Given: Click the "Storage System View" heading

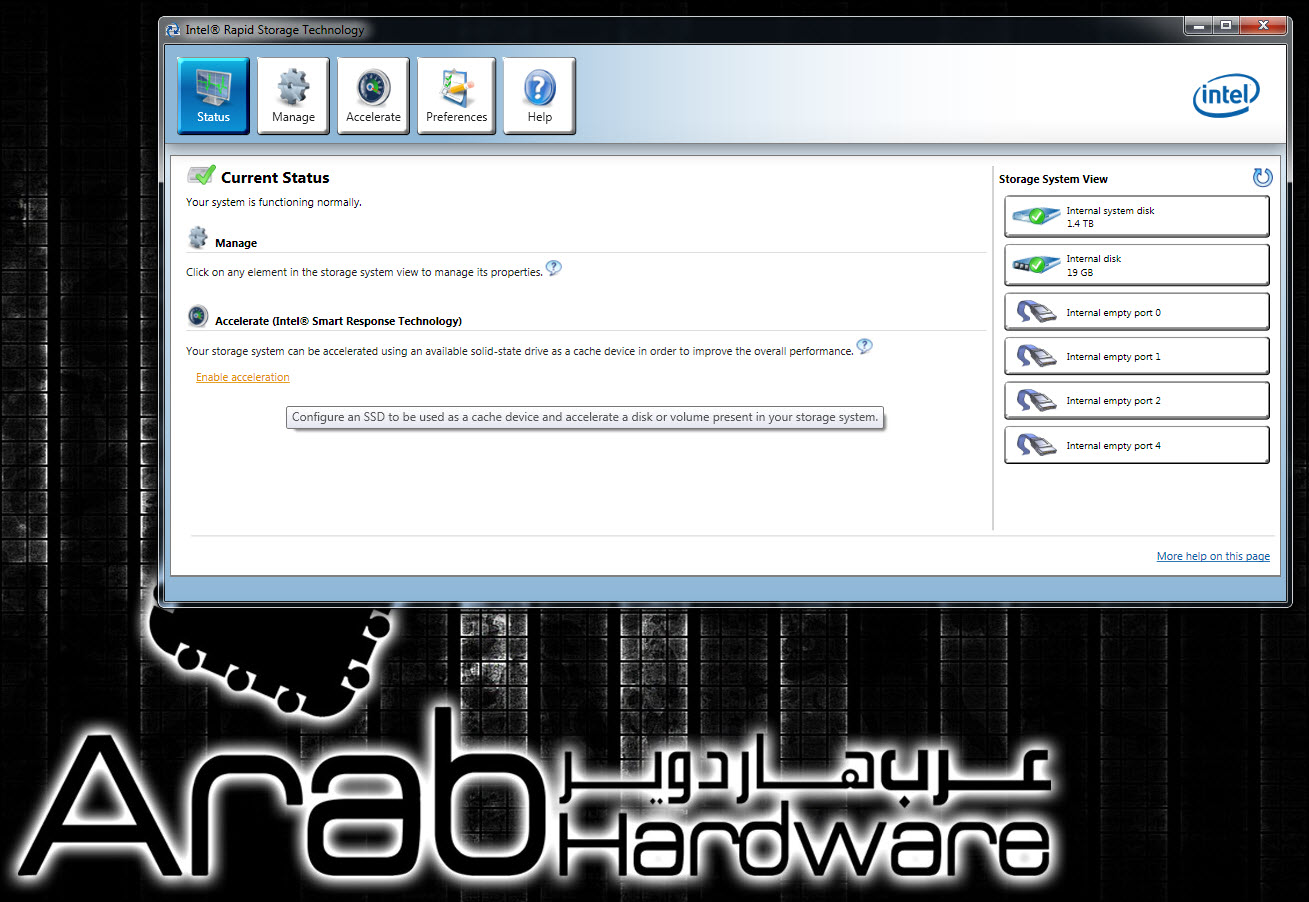Looking at the screenshot, I should point(1053,179).
